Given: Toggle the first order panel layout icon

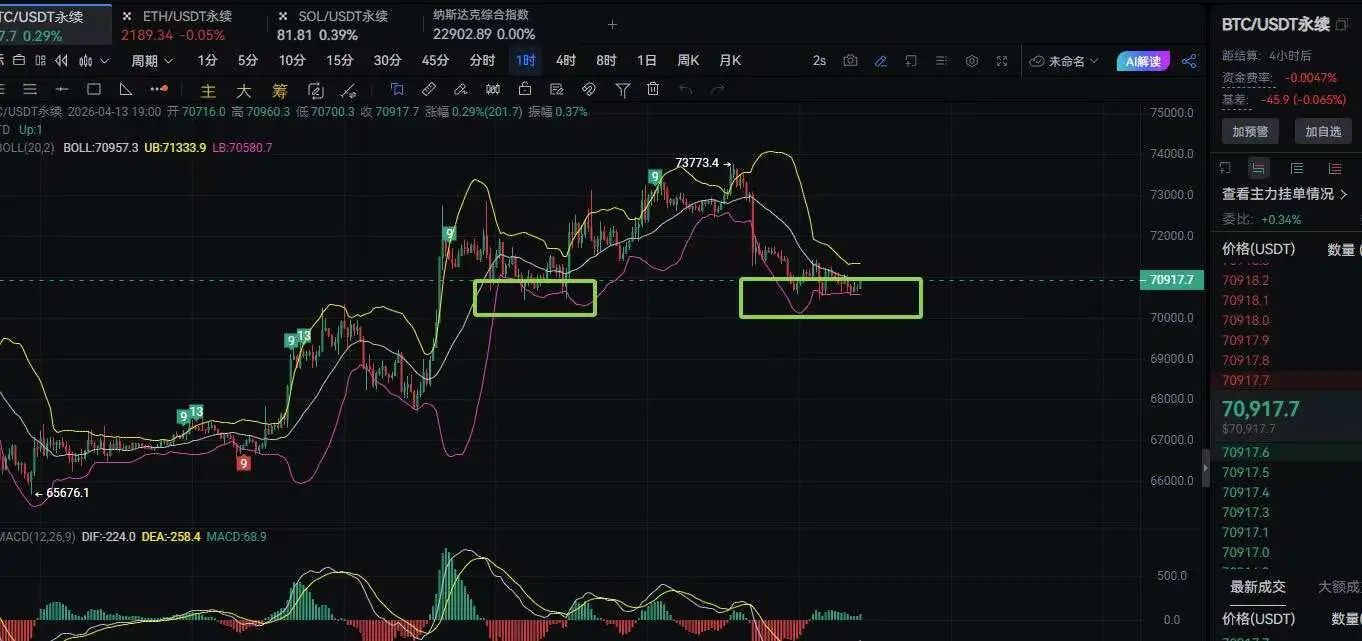Looking at the screenshot, I should pyautogui.click(x=1225, y=167).
